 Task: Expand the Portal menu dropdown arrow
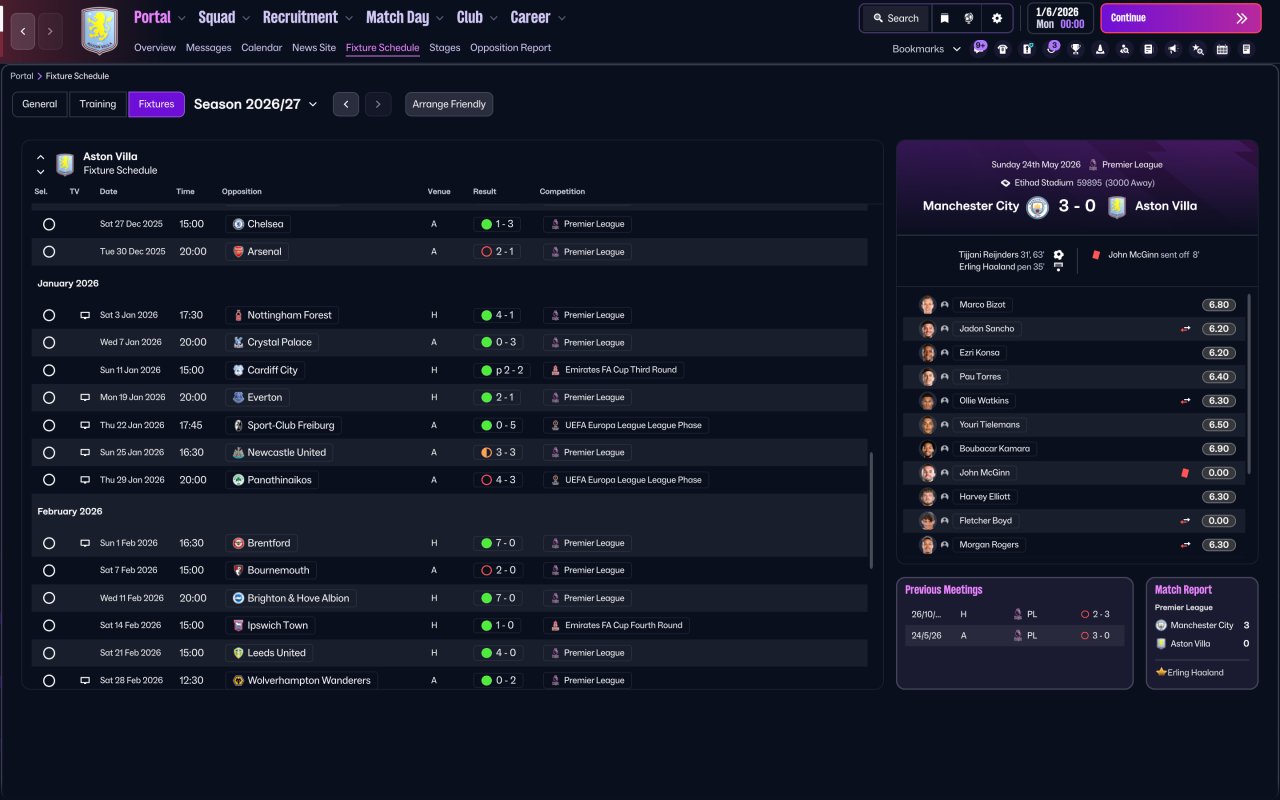click(182, 18)
